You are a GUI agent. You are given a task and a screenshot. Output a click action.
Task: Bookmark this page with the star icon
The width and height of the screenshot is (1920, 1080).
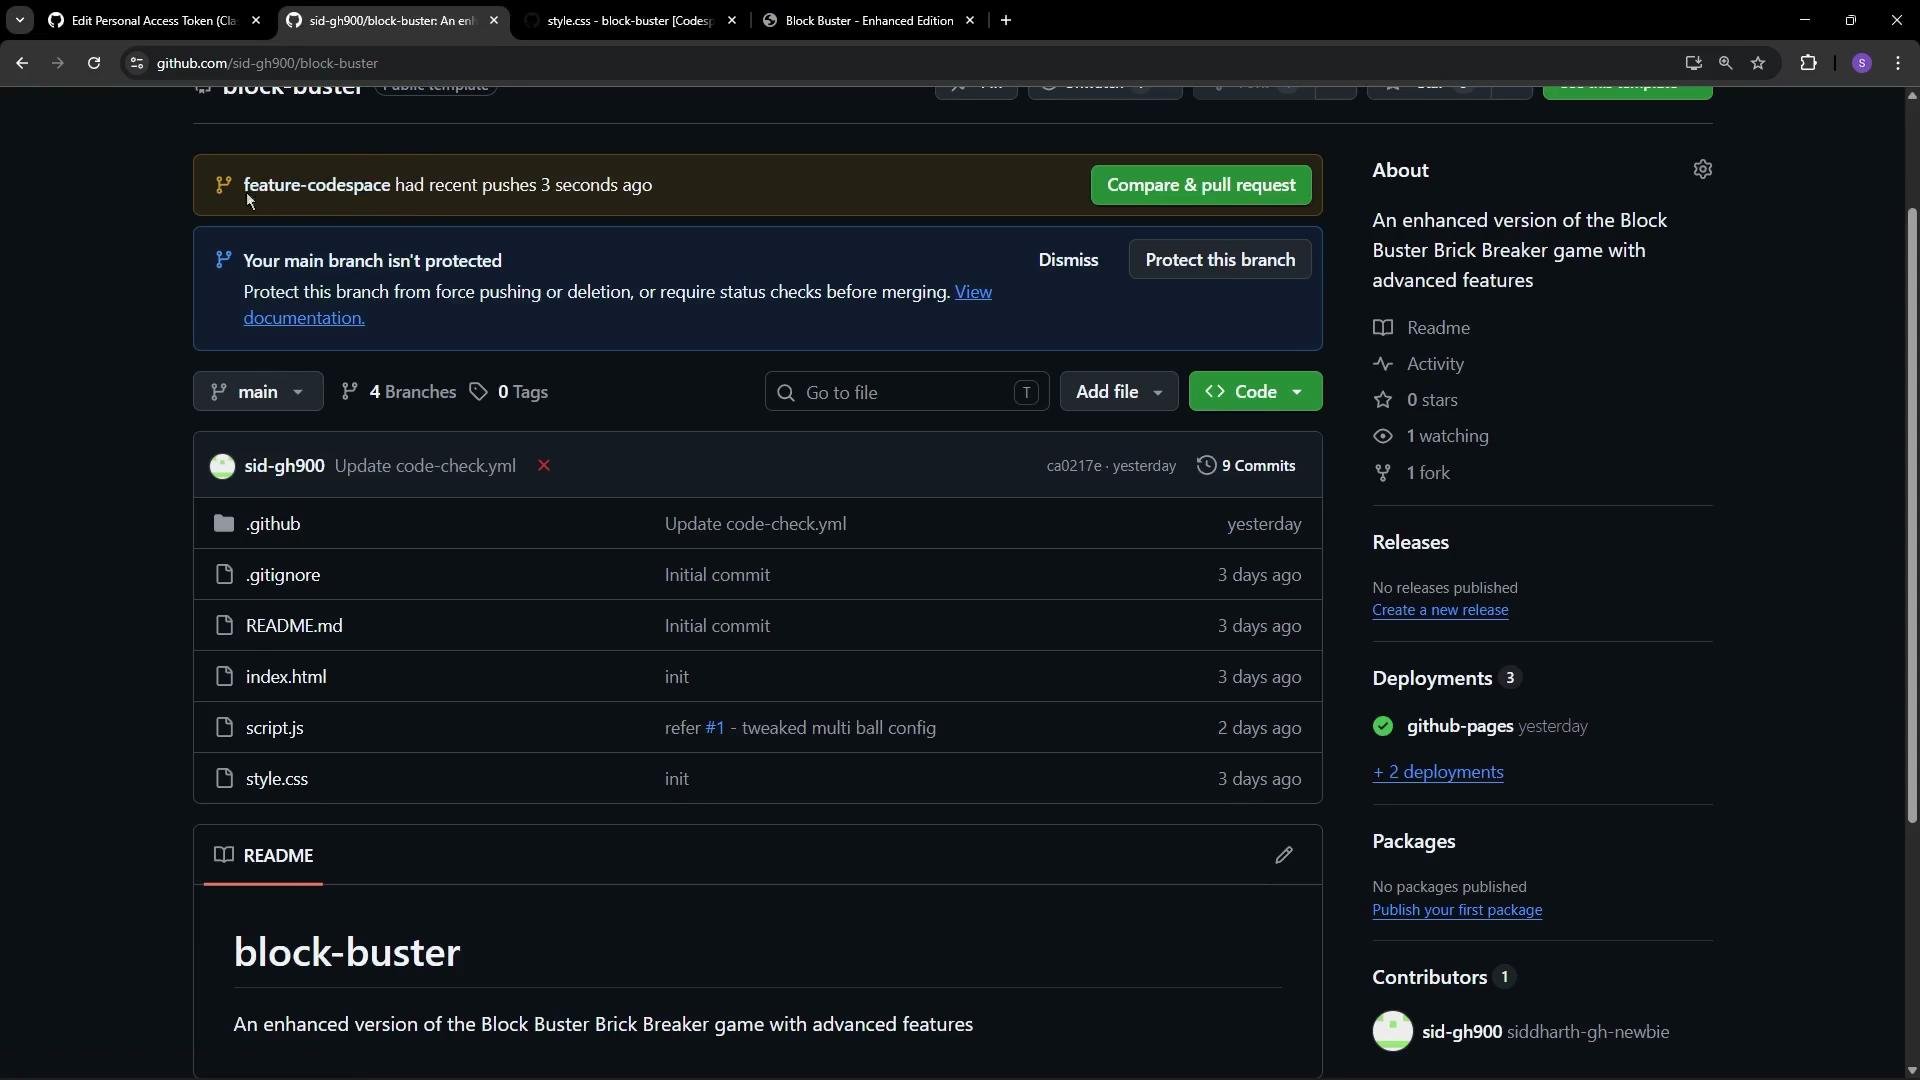tap(1758, 63)
